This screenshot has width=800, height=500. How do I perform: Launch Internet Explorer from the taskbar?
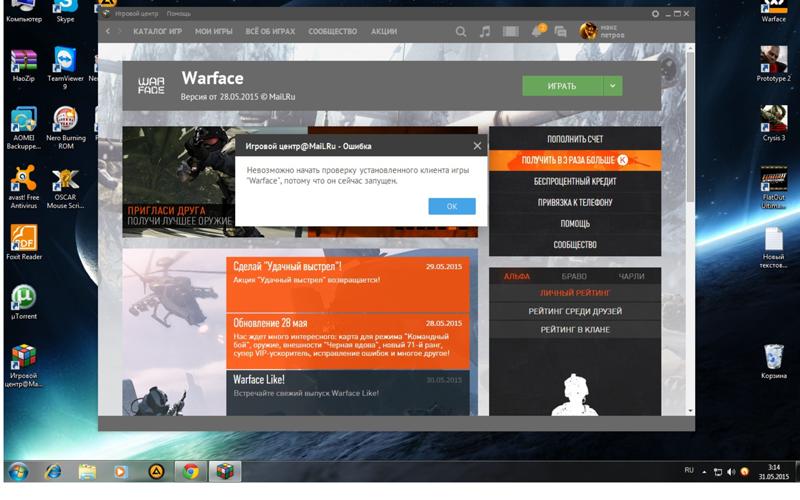(53, 471)
